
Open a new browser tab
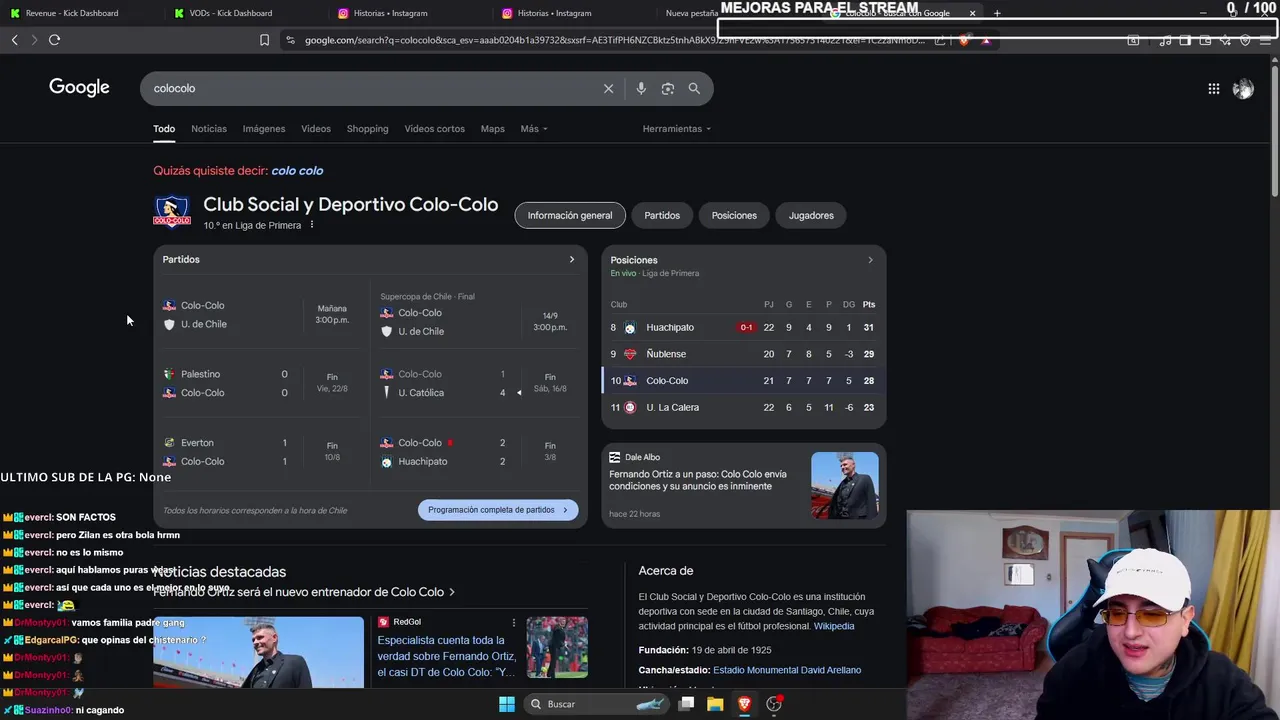click(997, 13)
